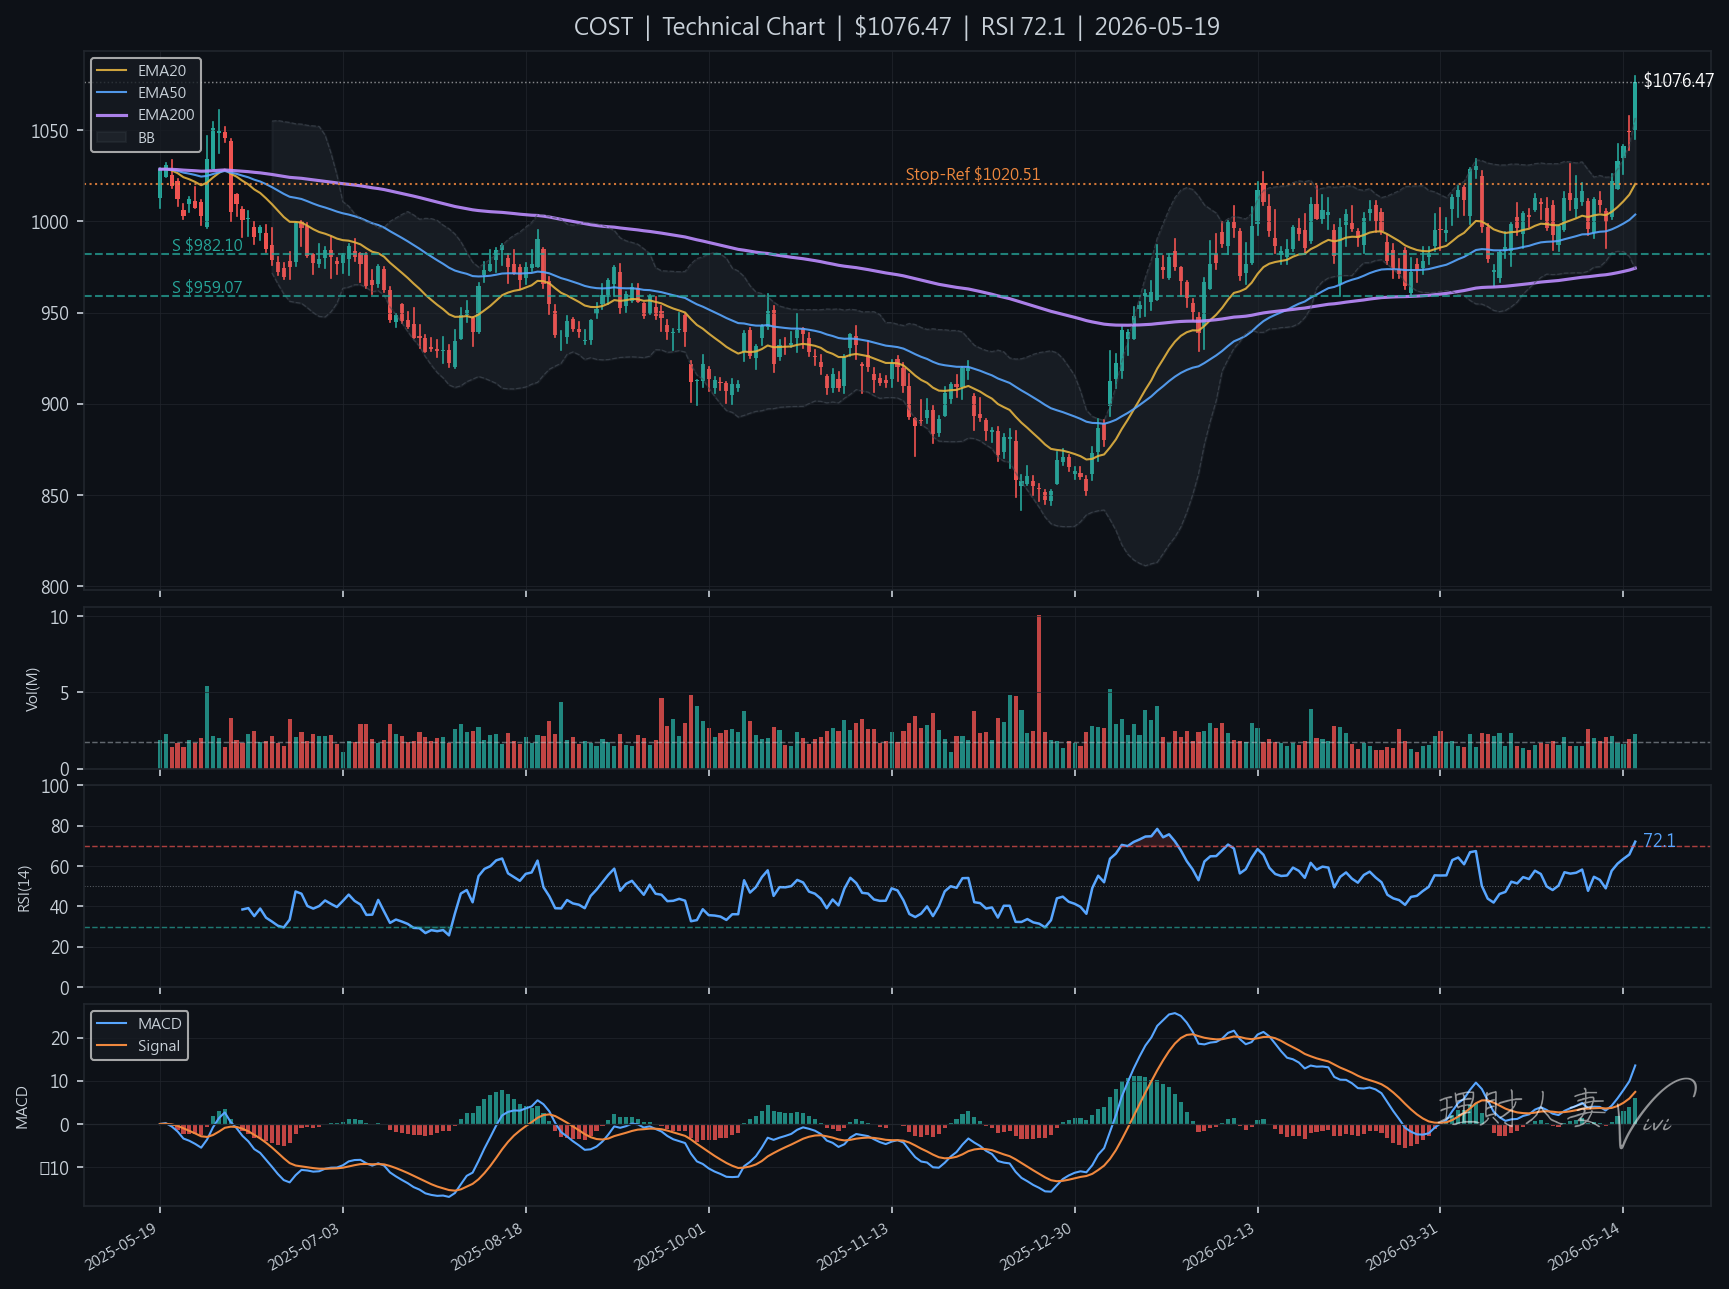
Task: Click the 2026-02-13 date axis label
Action: (1219, 1247)
